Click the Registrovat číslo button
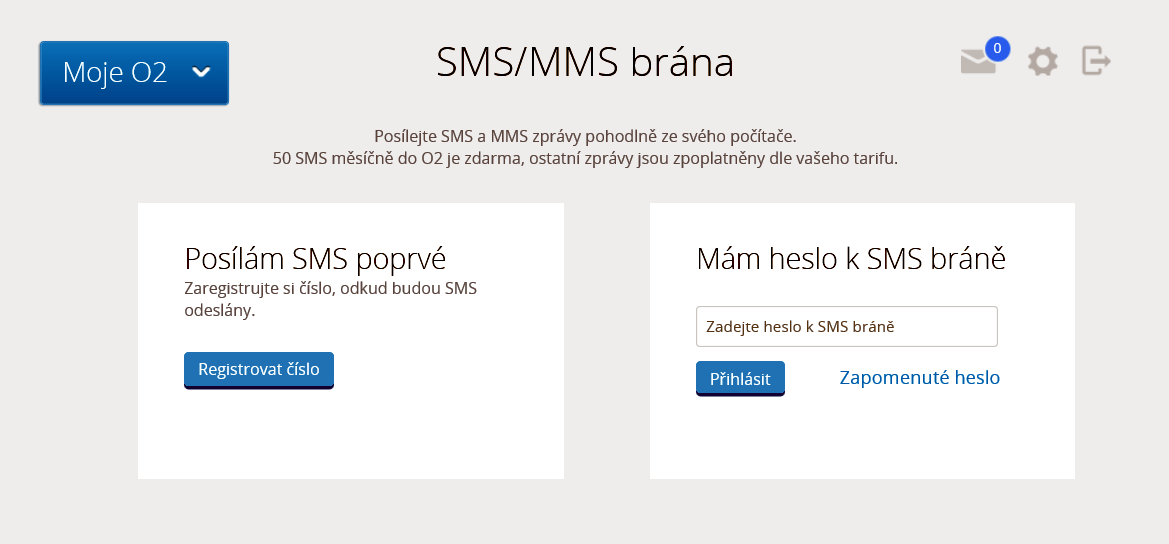Viewport: 1169px width, 544px height. tap(259, 370)
